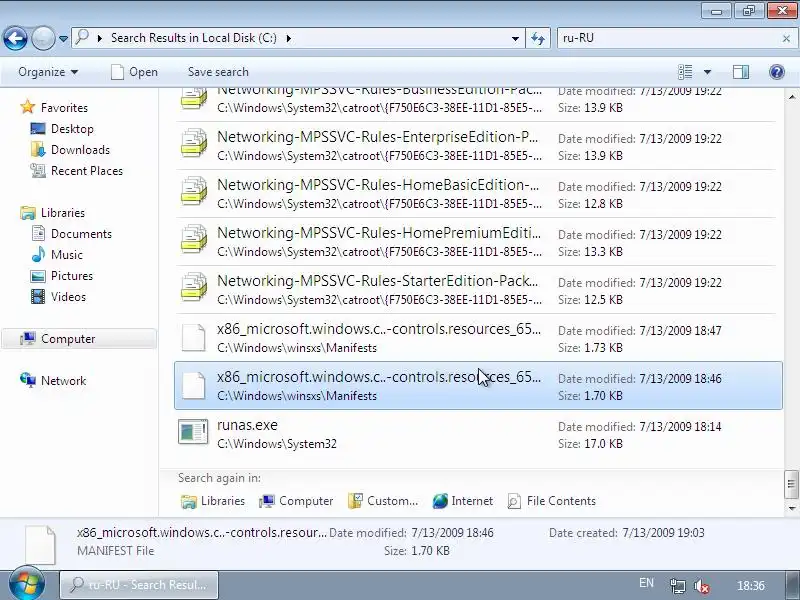Screen dimensions: 800x600
Task: Select the manifest file modified at 18:47
Action: coord(478,337)
